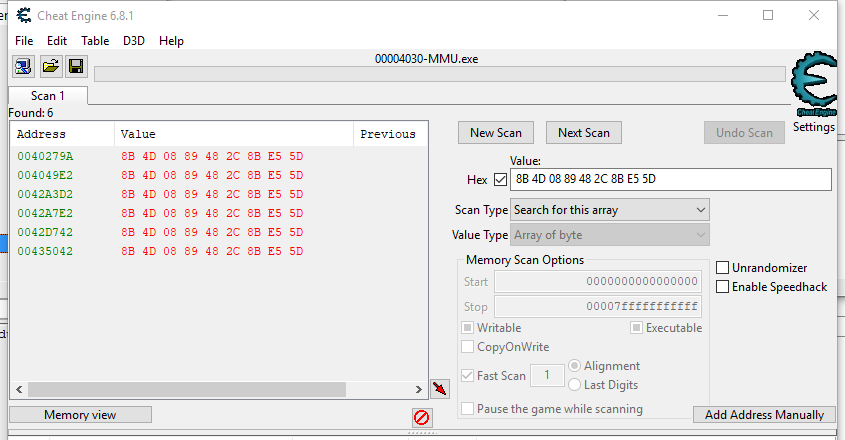Image resolution: width=845 pixels, height=440 pixels.
Task: Open the Value Type dropdown
Action: coord(609,235)
